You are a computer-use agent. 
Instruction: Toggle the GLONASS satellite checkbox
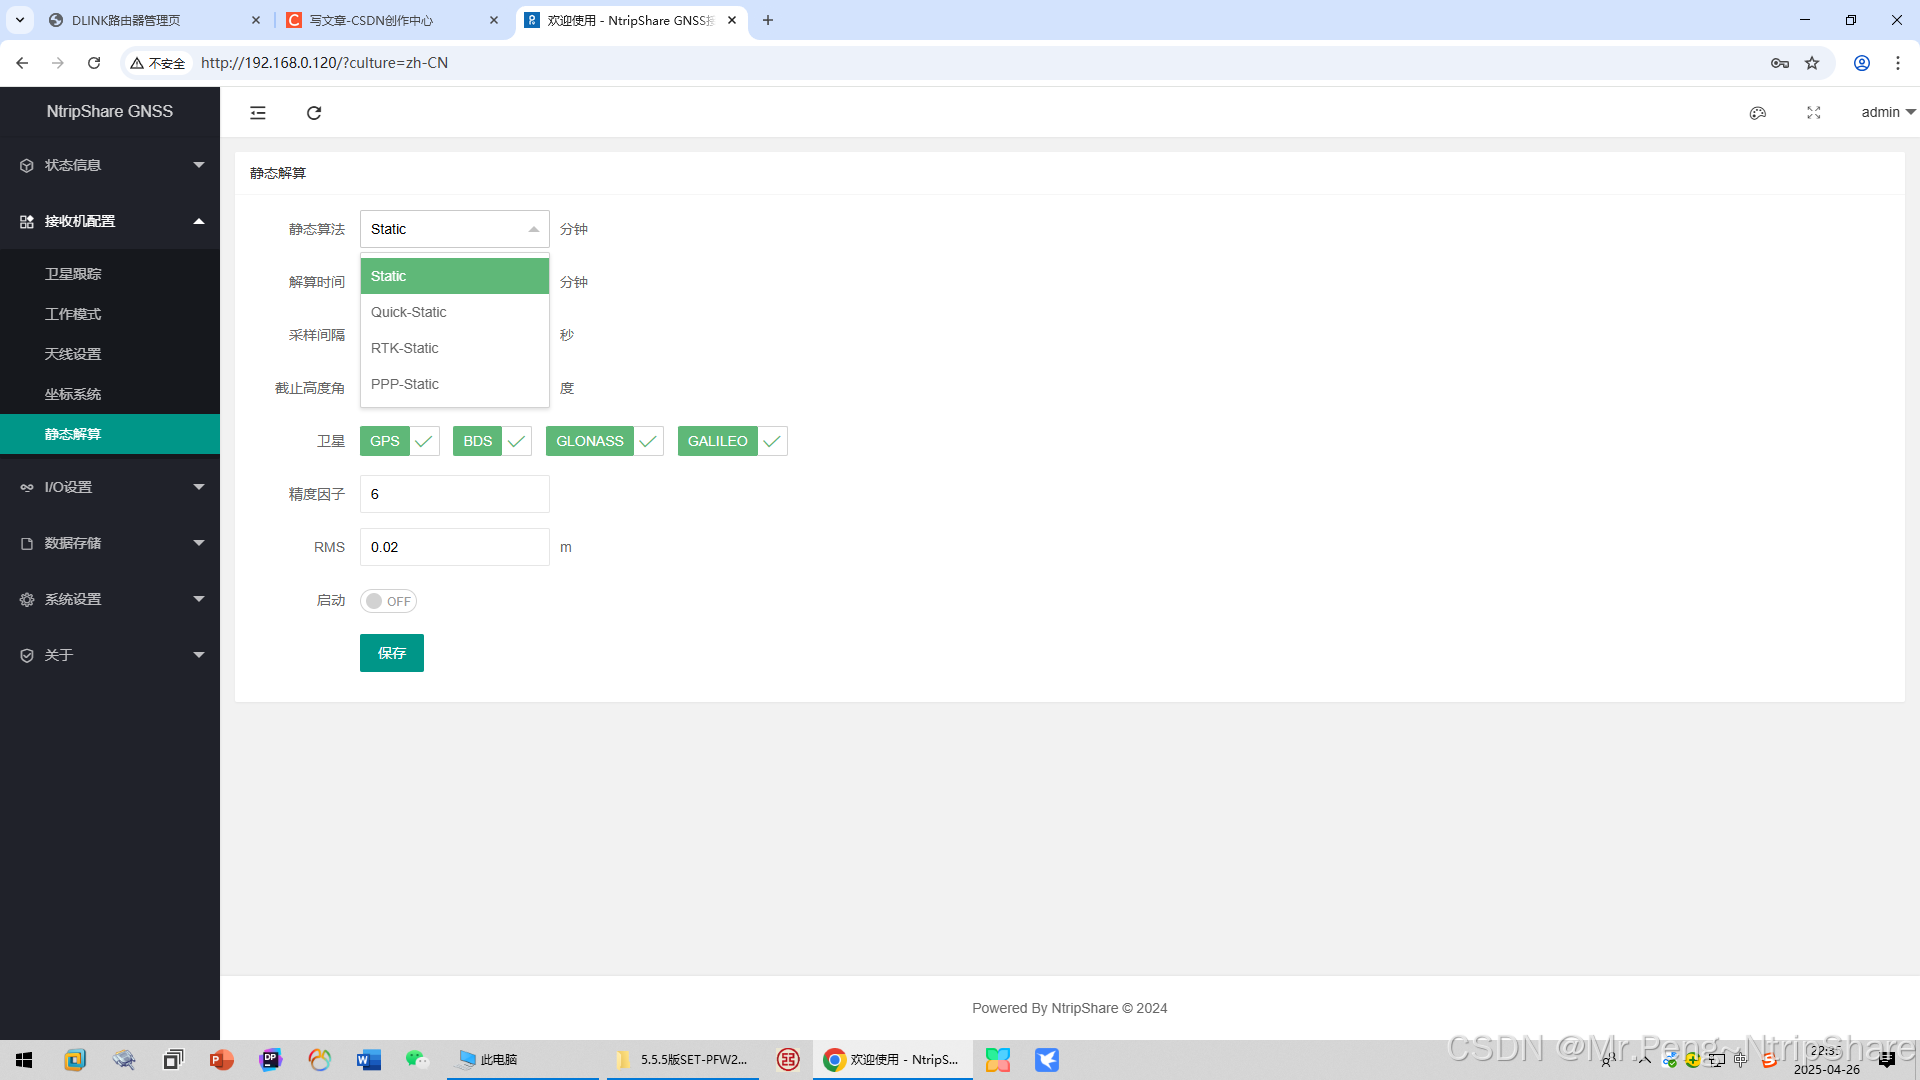point(604,441)
